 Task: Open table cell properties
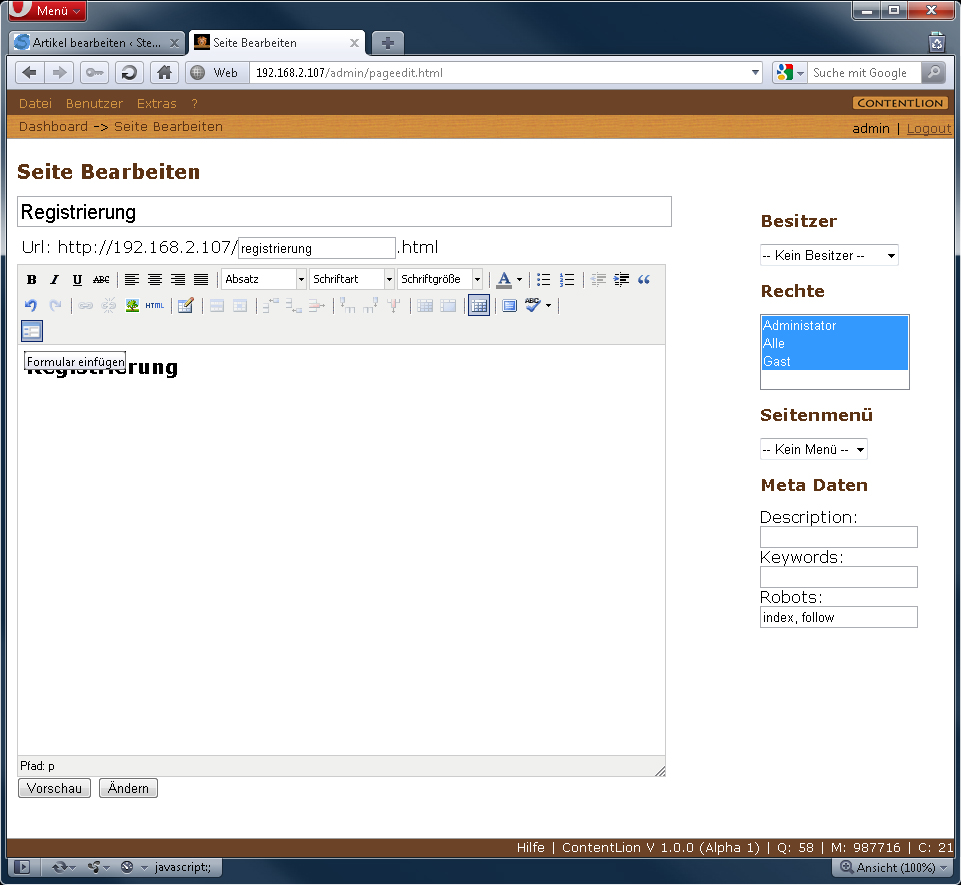(240, 305)
